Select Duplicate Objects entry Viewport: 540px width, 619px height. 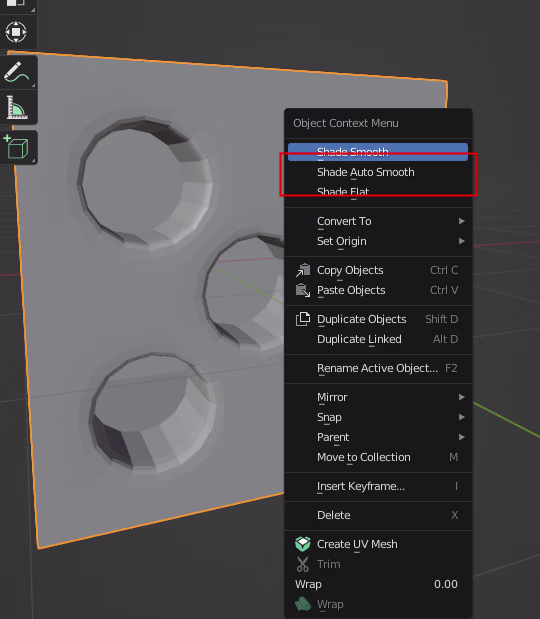(378, 319)
